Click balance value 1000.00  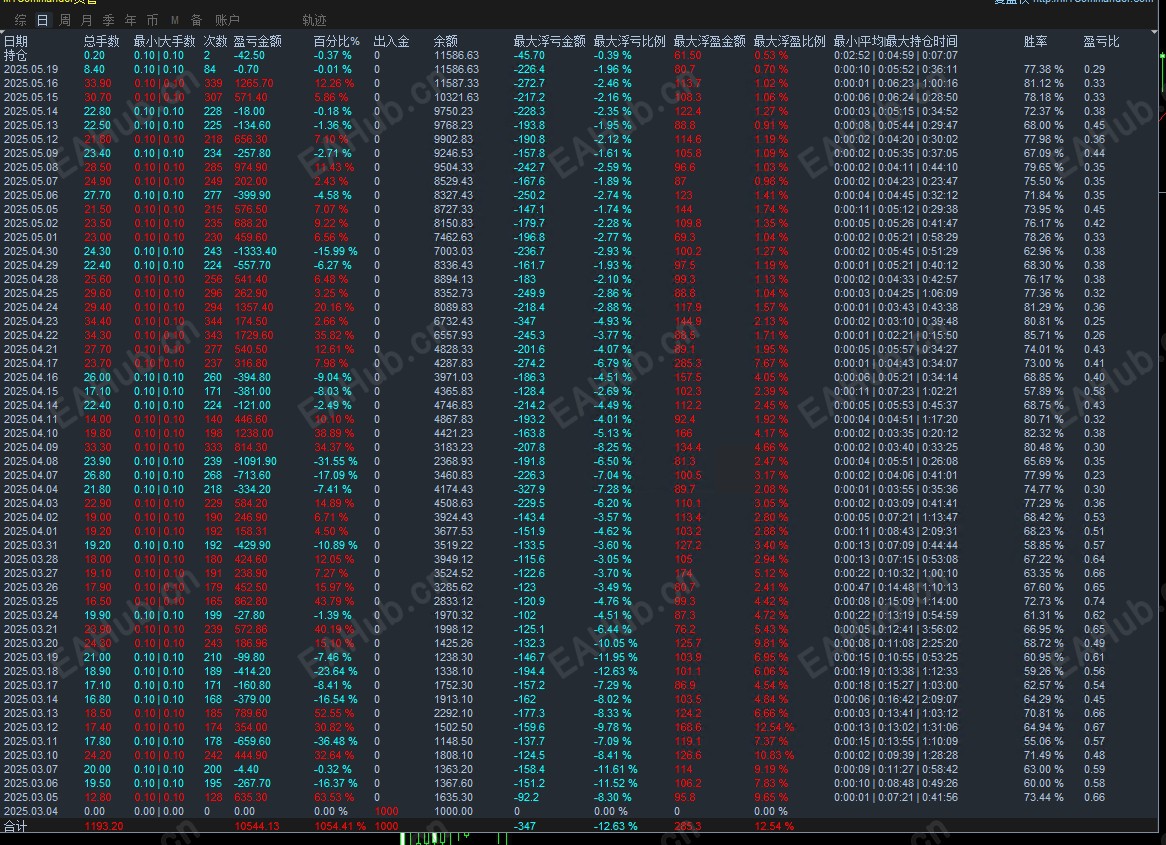coord(453,812)
